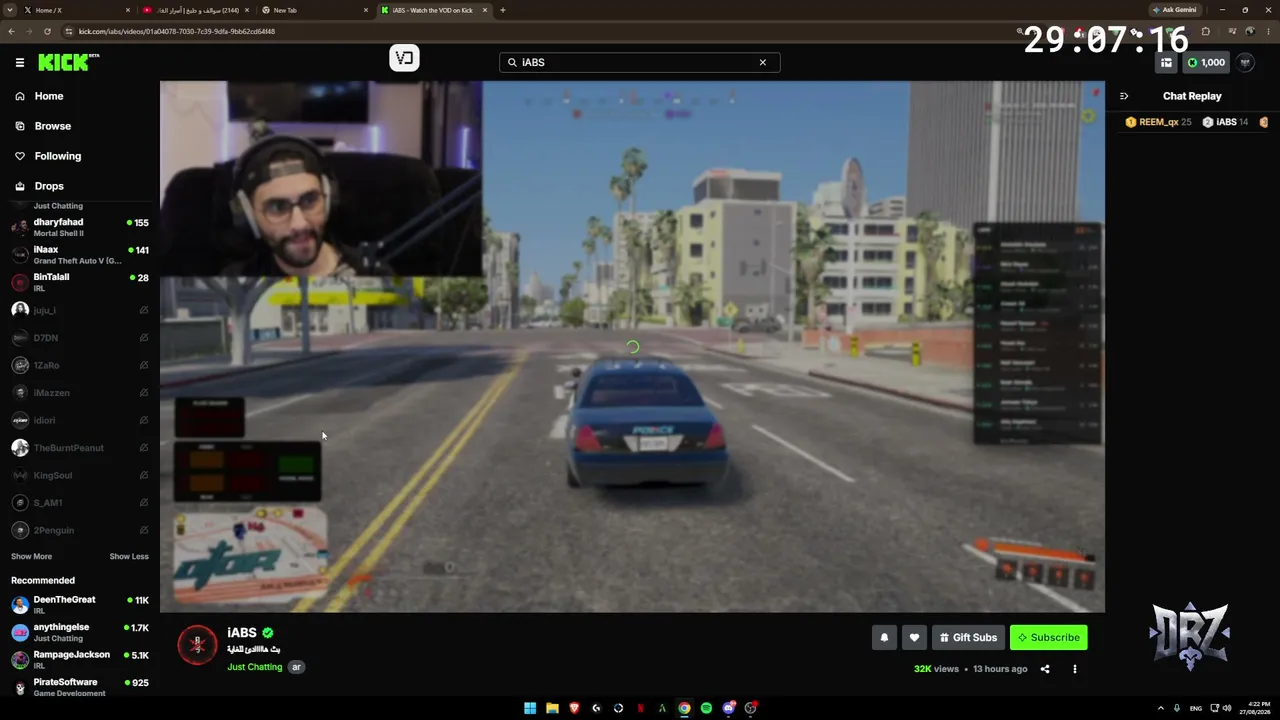Image resolution: width=1280 pixels, height=720 pixels.
Task: Open the Kick dashboard layout icon
Action: (1166, 62)
